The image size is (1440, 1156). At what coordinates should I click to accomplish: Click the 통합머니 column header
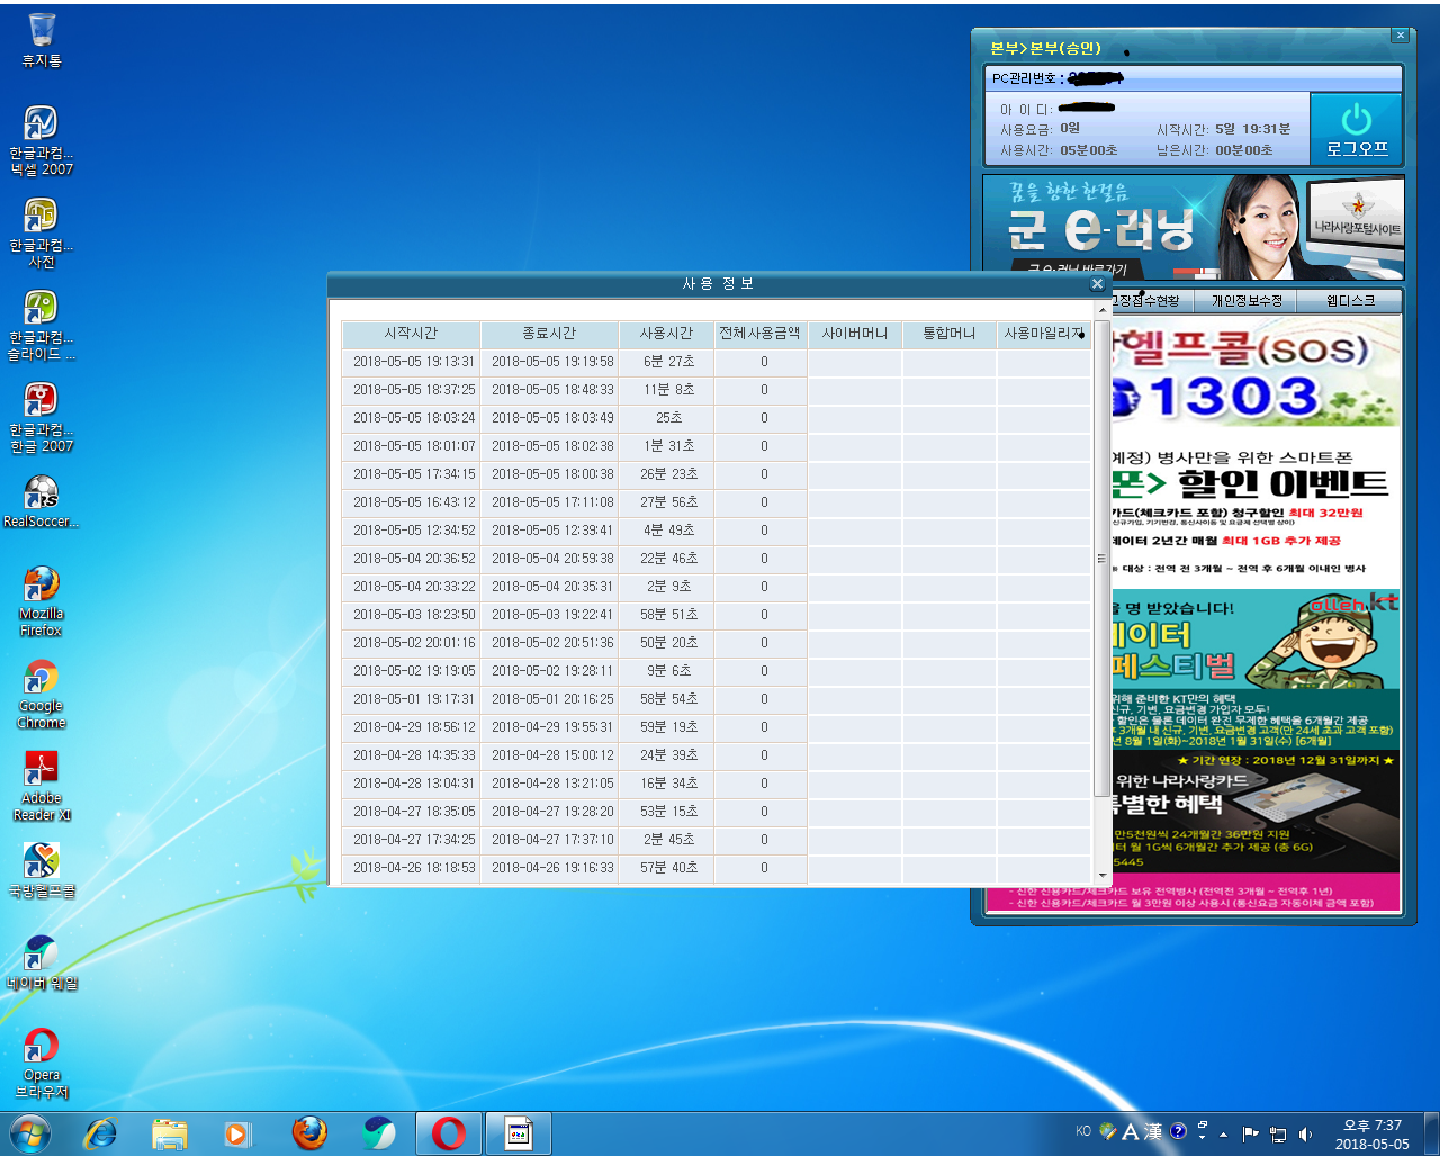point(949,333)
